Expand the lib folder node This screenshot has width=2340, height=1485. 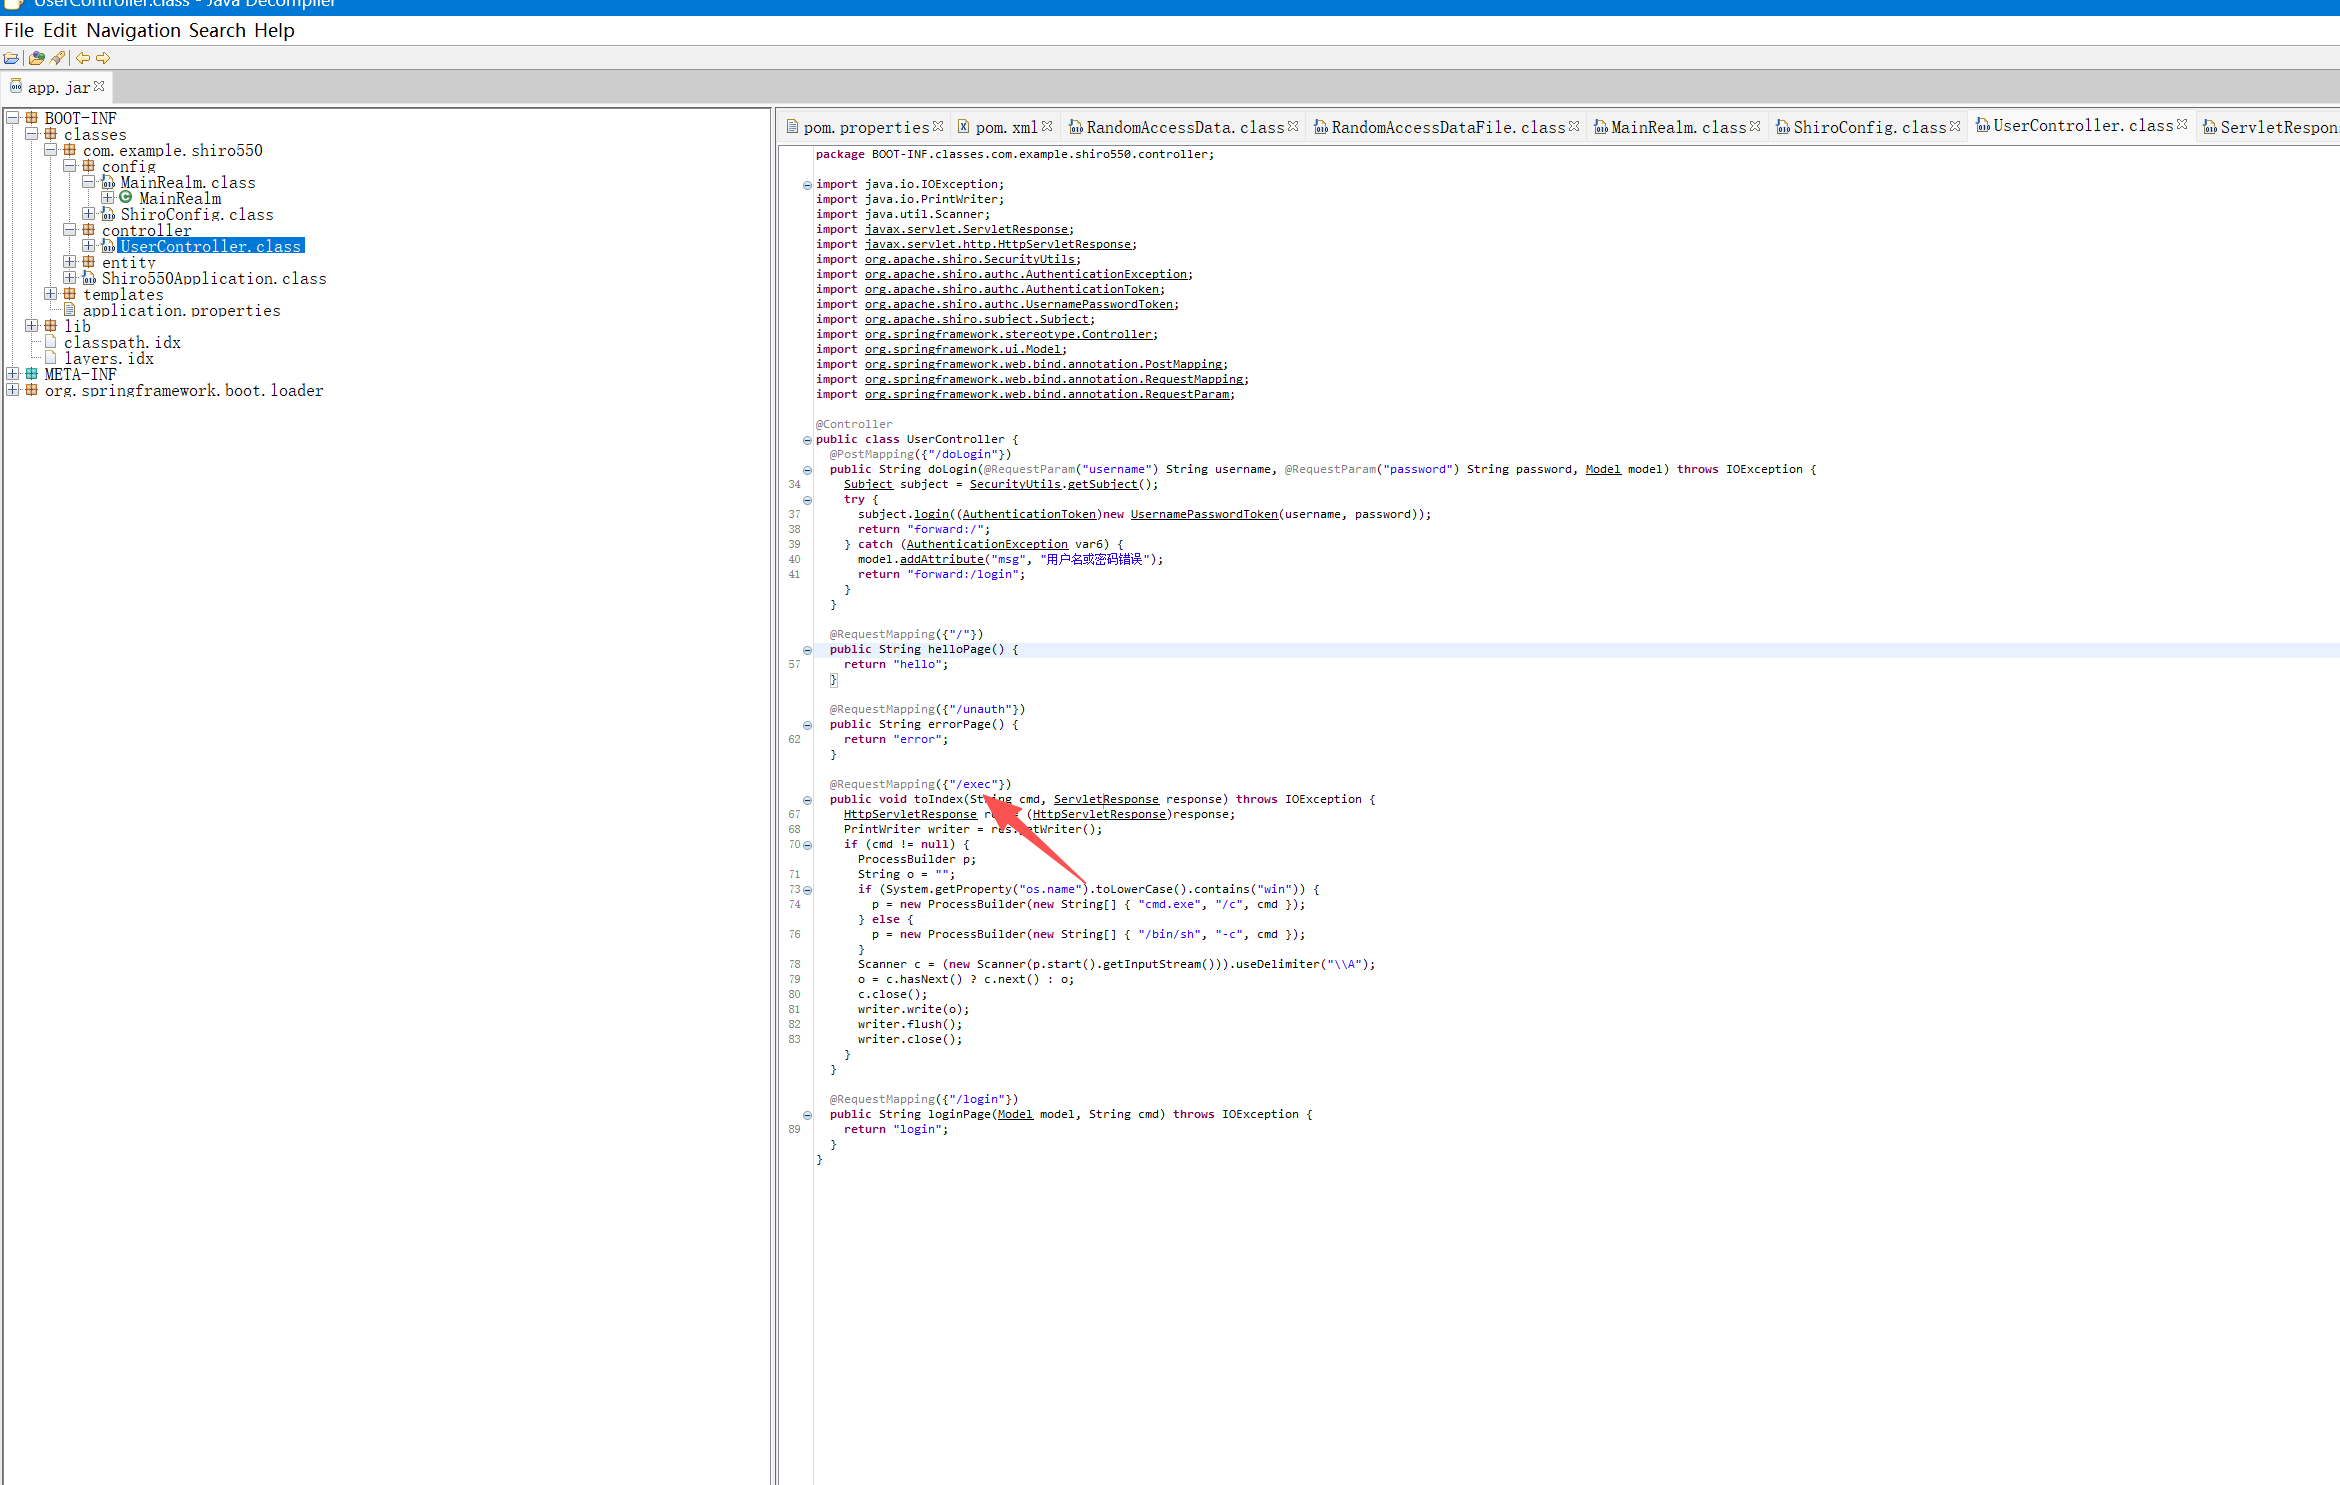coord(32,326)
